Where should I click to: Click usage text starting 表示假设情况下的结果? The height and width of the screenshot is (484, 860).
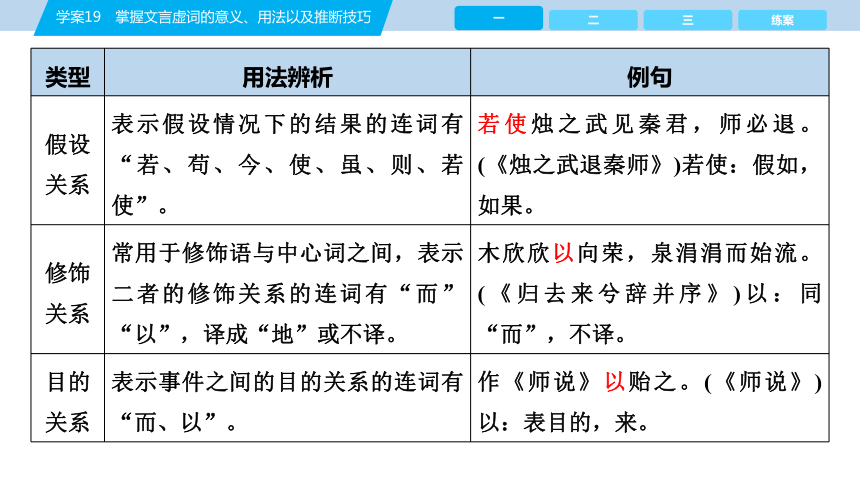click(x=287, y=165)
